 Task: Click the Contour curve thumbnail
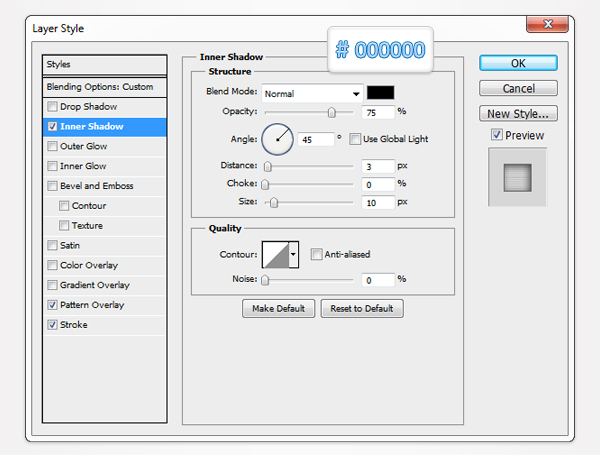[275, 255]
